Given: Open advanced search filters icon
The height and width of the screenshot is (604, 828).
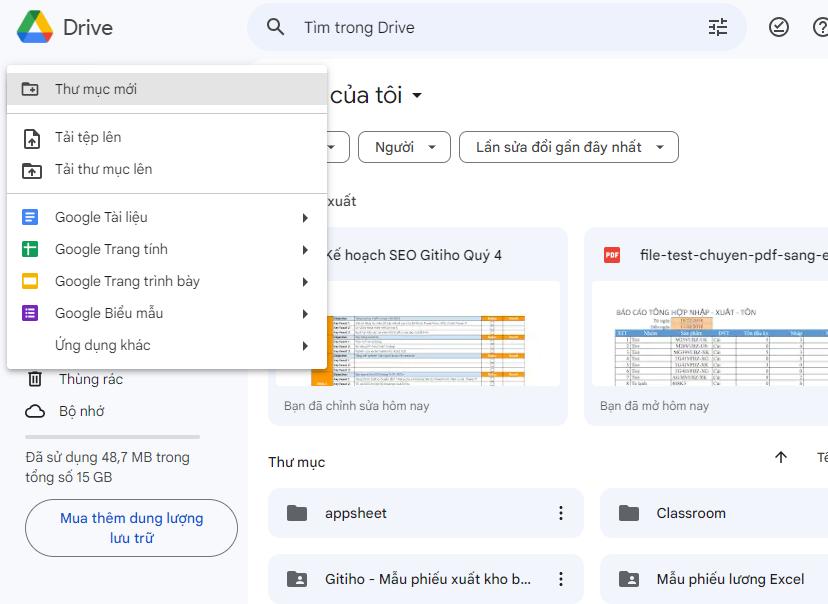Looking at the screenshot, I should [x=717, y=27].
